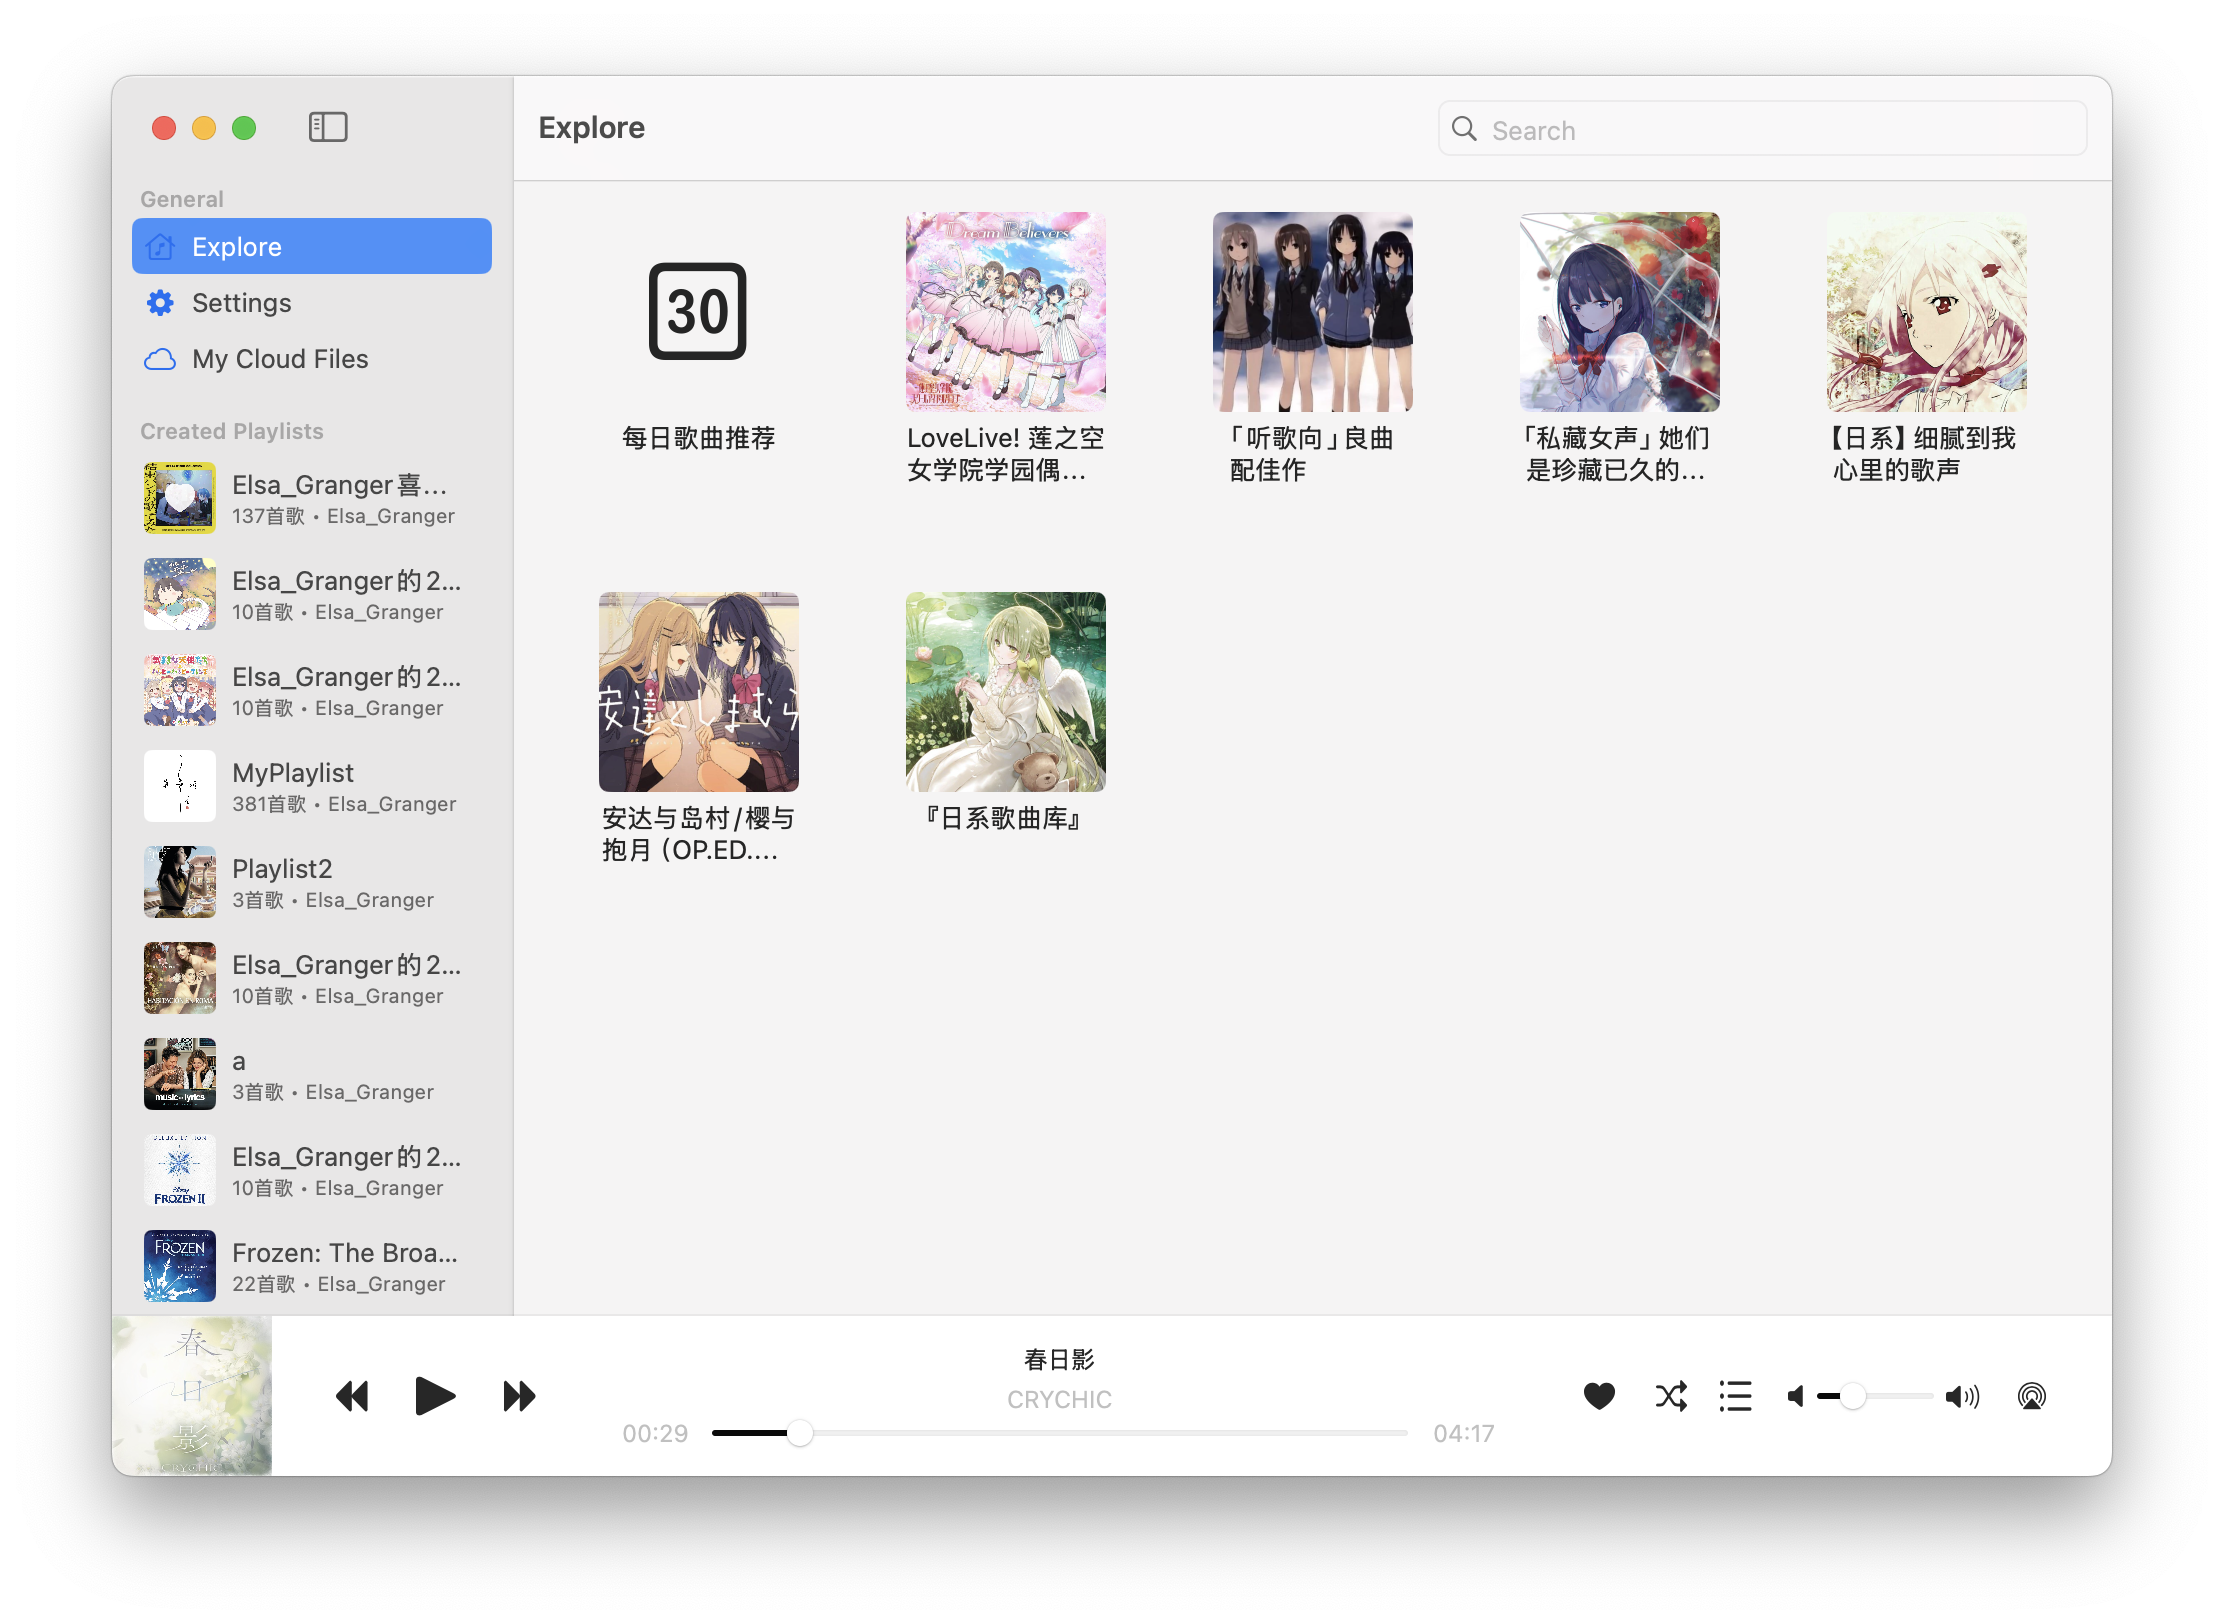Click the Created Playlists section header
The image size is (2224, 1624).
(x=232, y=431)
